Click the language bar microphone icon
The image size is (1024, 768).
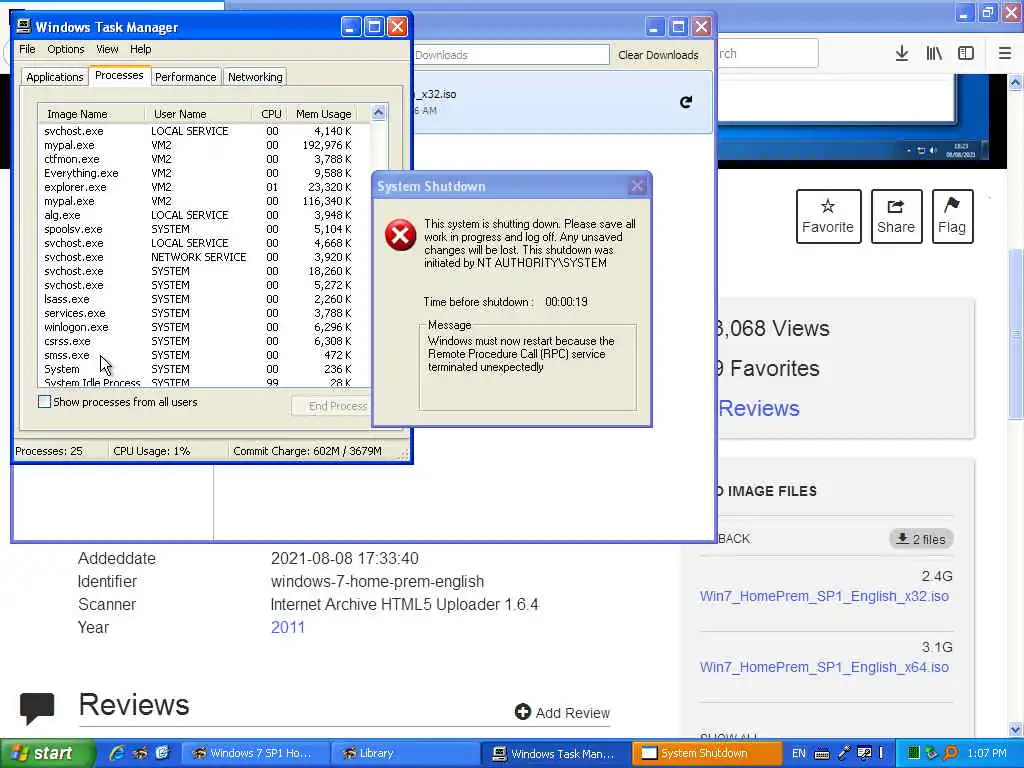tap(844, 753)
